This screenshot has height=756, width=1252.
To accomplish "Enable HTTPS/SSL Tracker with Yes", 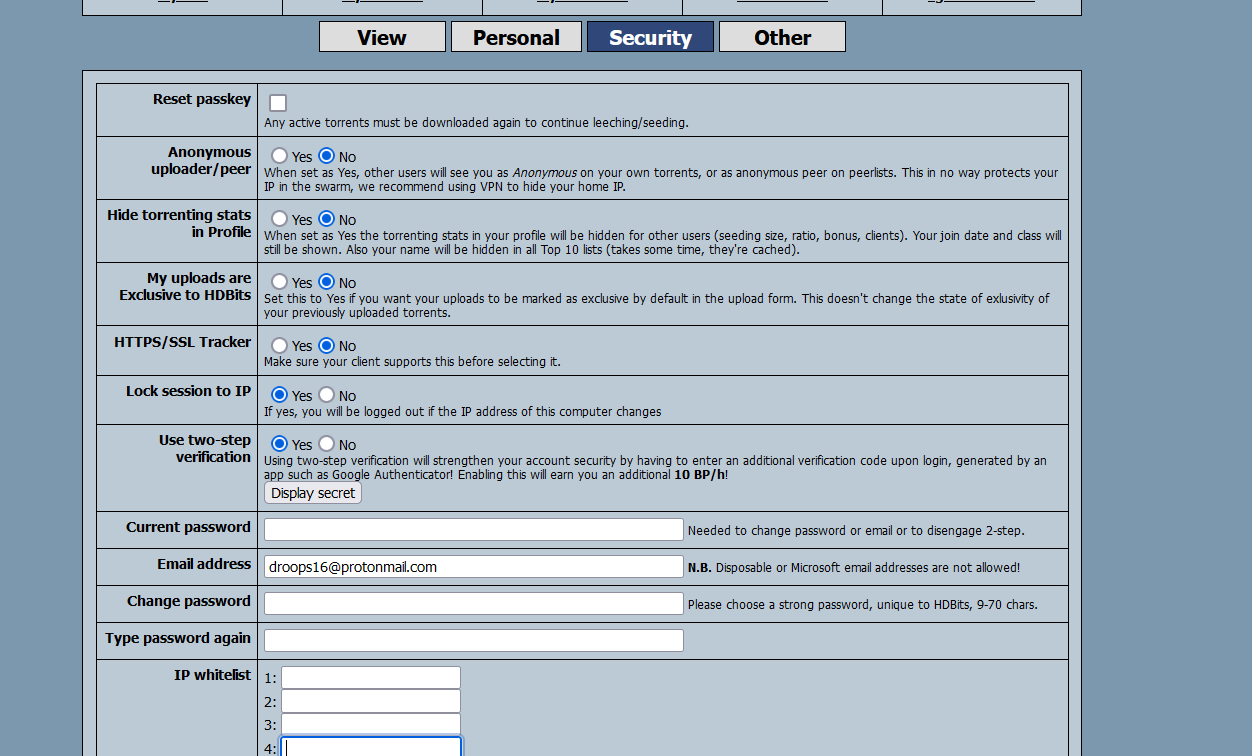I will click(x=280, y=345).
